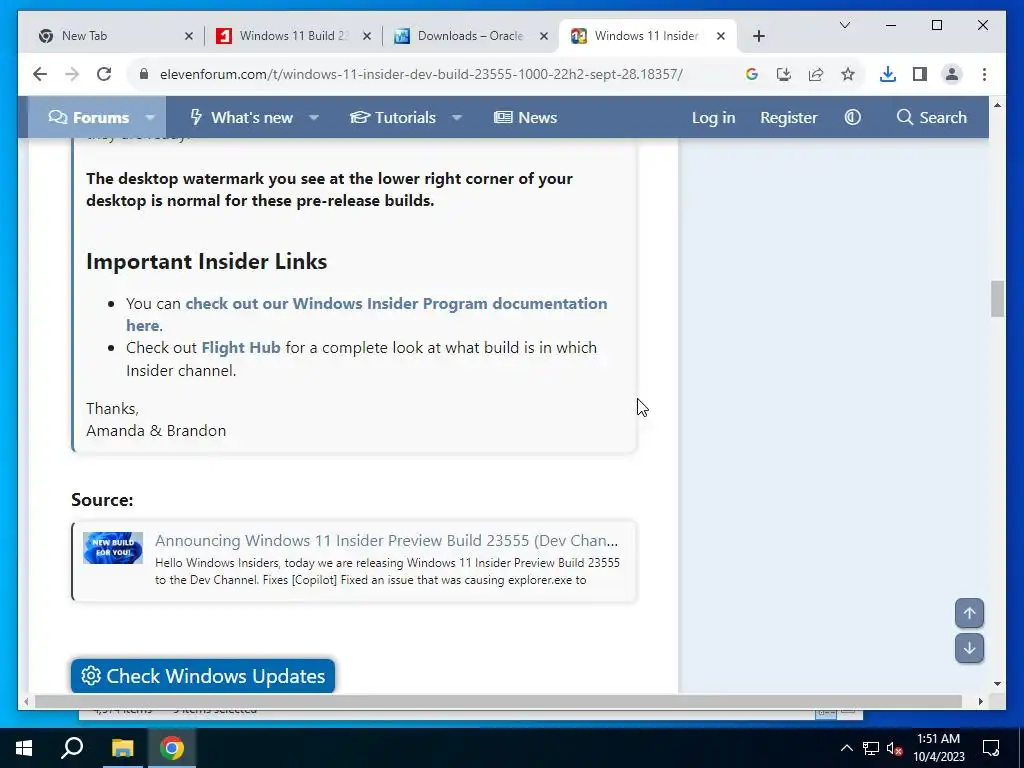Share this page icon

coord(816,74)
